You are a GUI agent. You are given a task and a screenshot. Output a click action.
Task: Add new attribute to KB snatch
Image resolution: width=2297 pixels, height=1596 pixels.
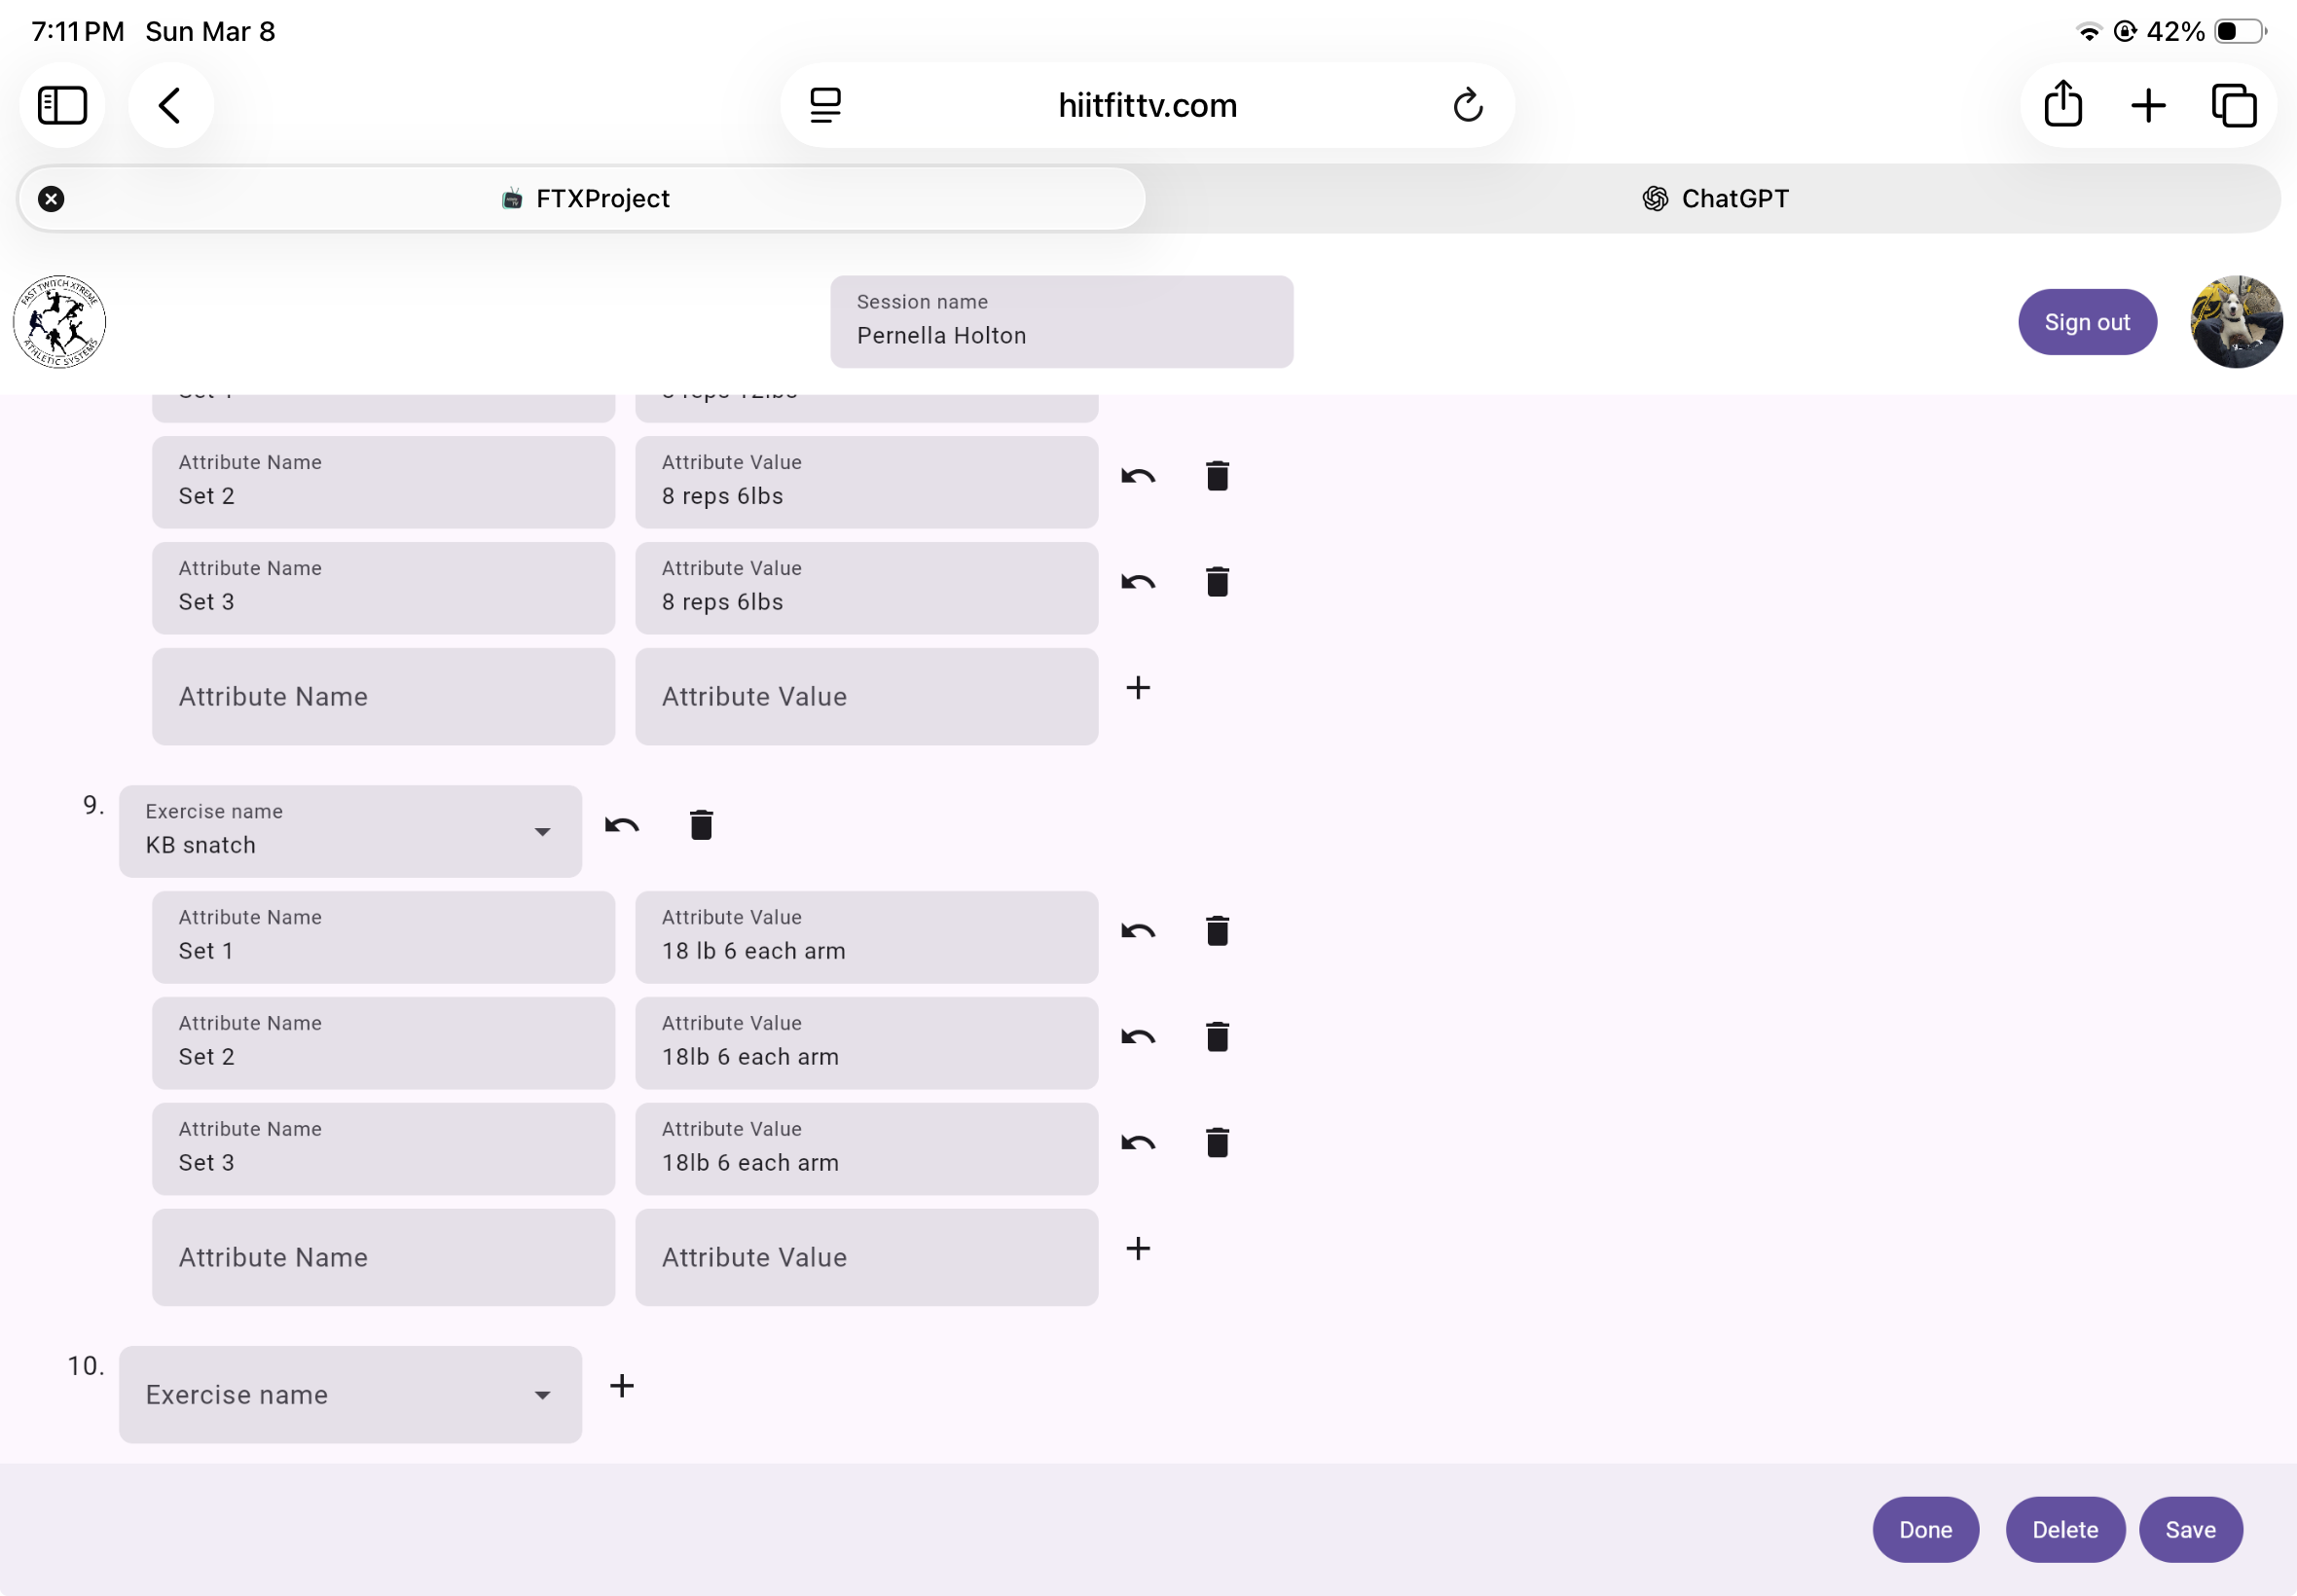1138,1249
